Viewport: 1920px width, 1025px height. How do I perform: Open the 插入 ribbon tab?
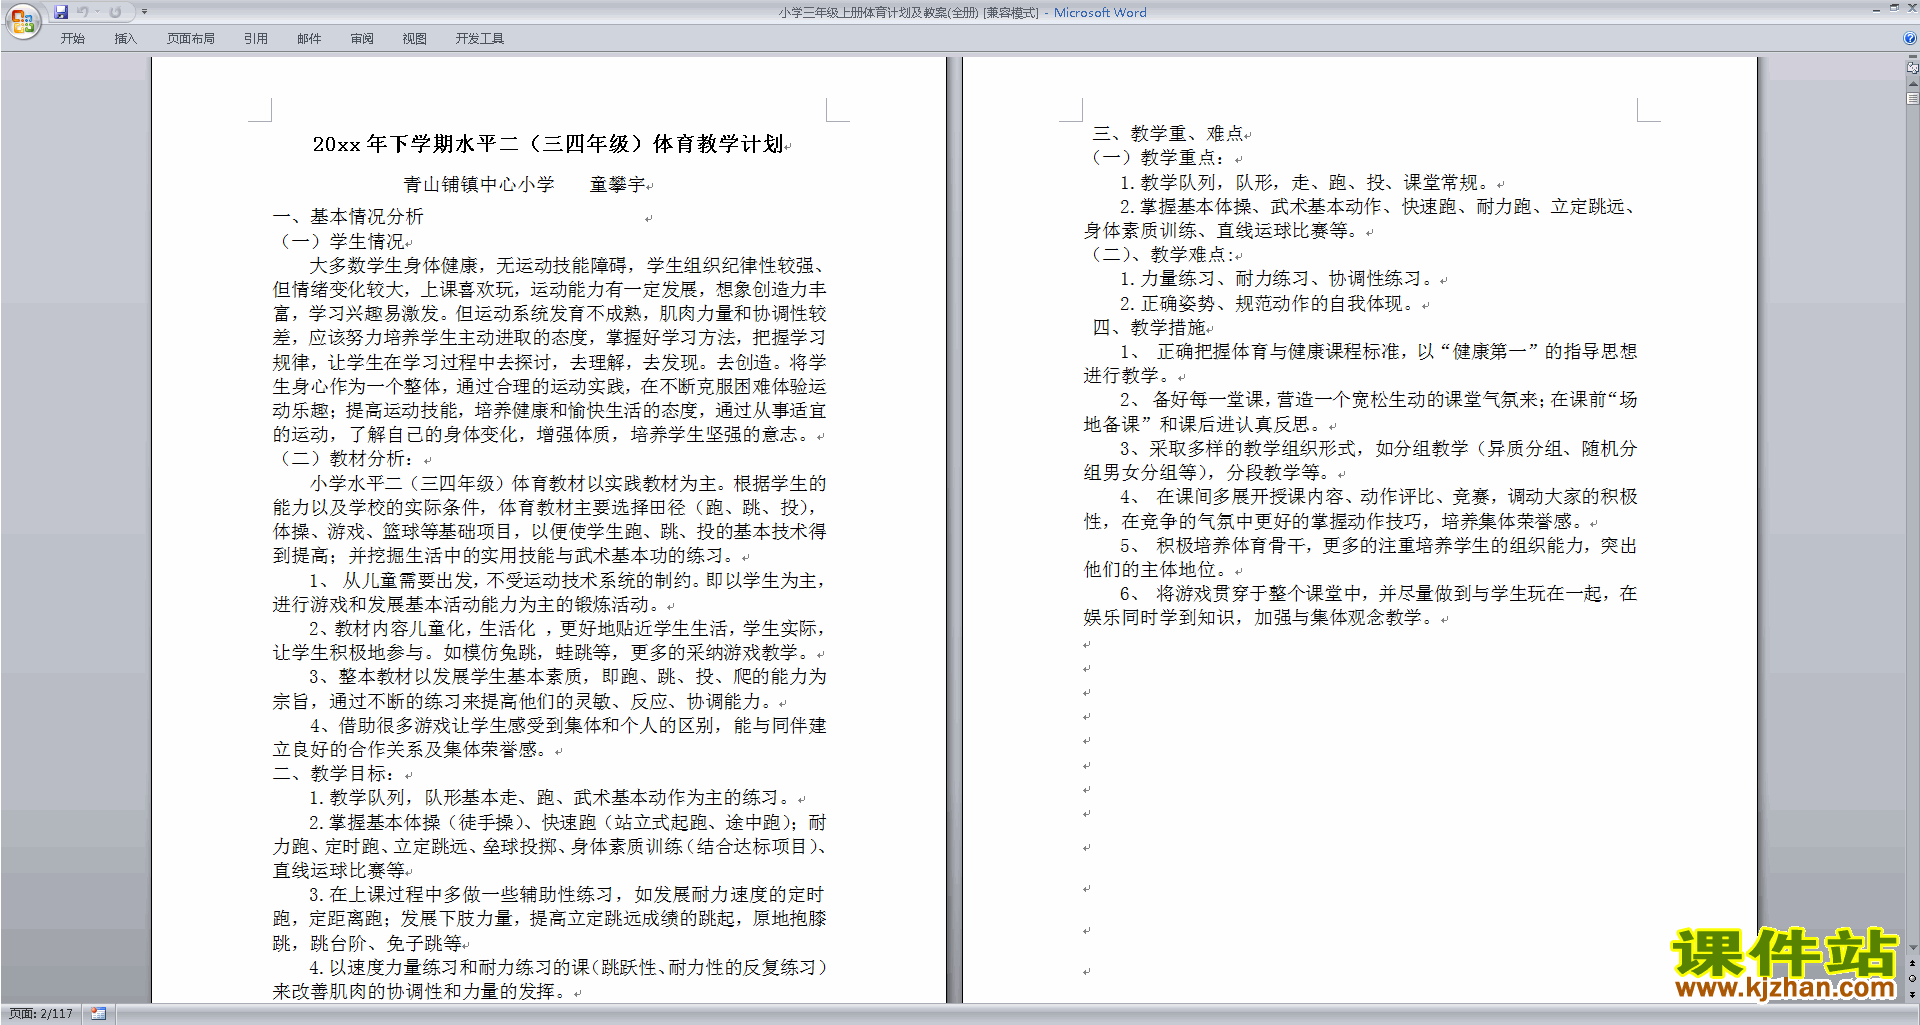click(125, 39)
